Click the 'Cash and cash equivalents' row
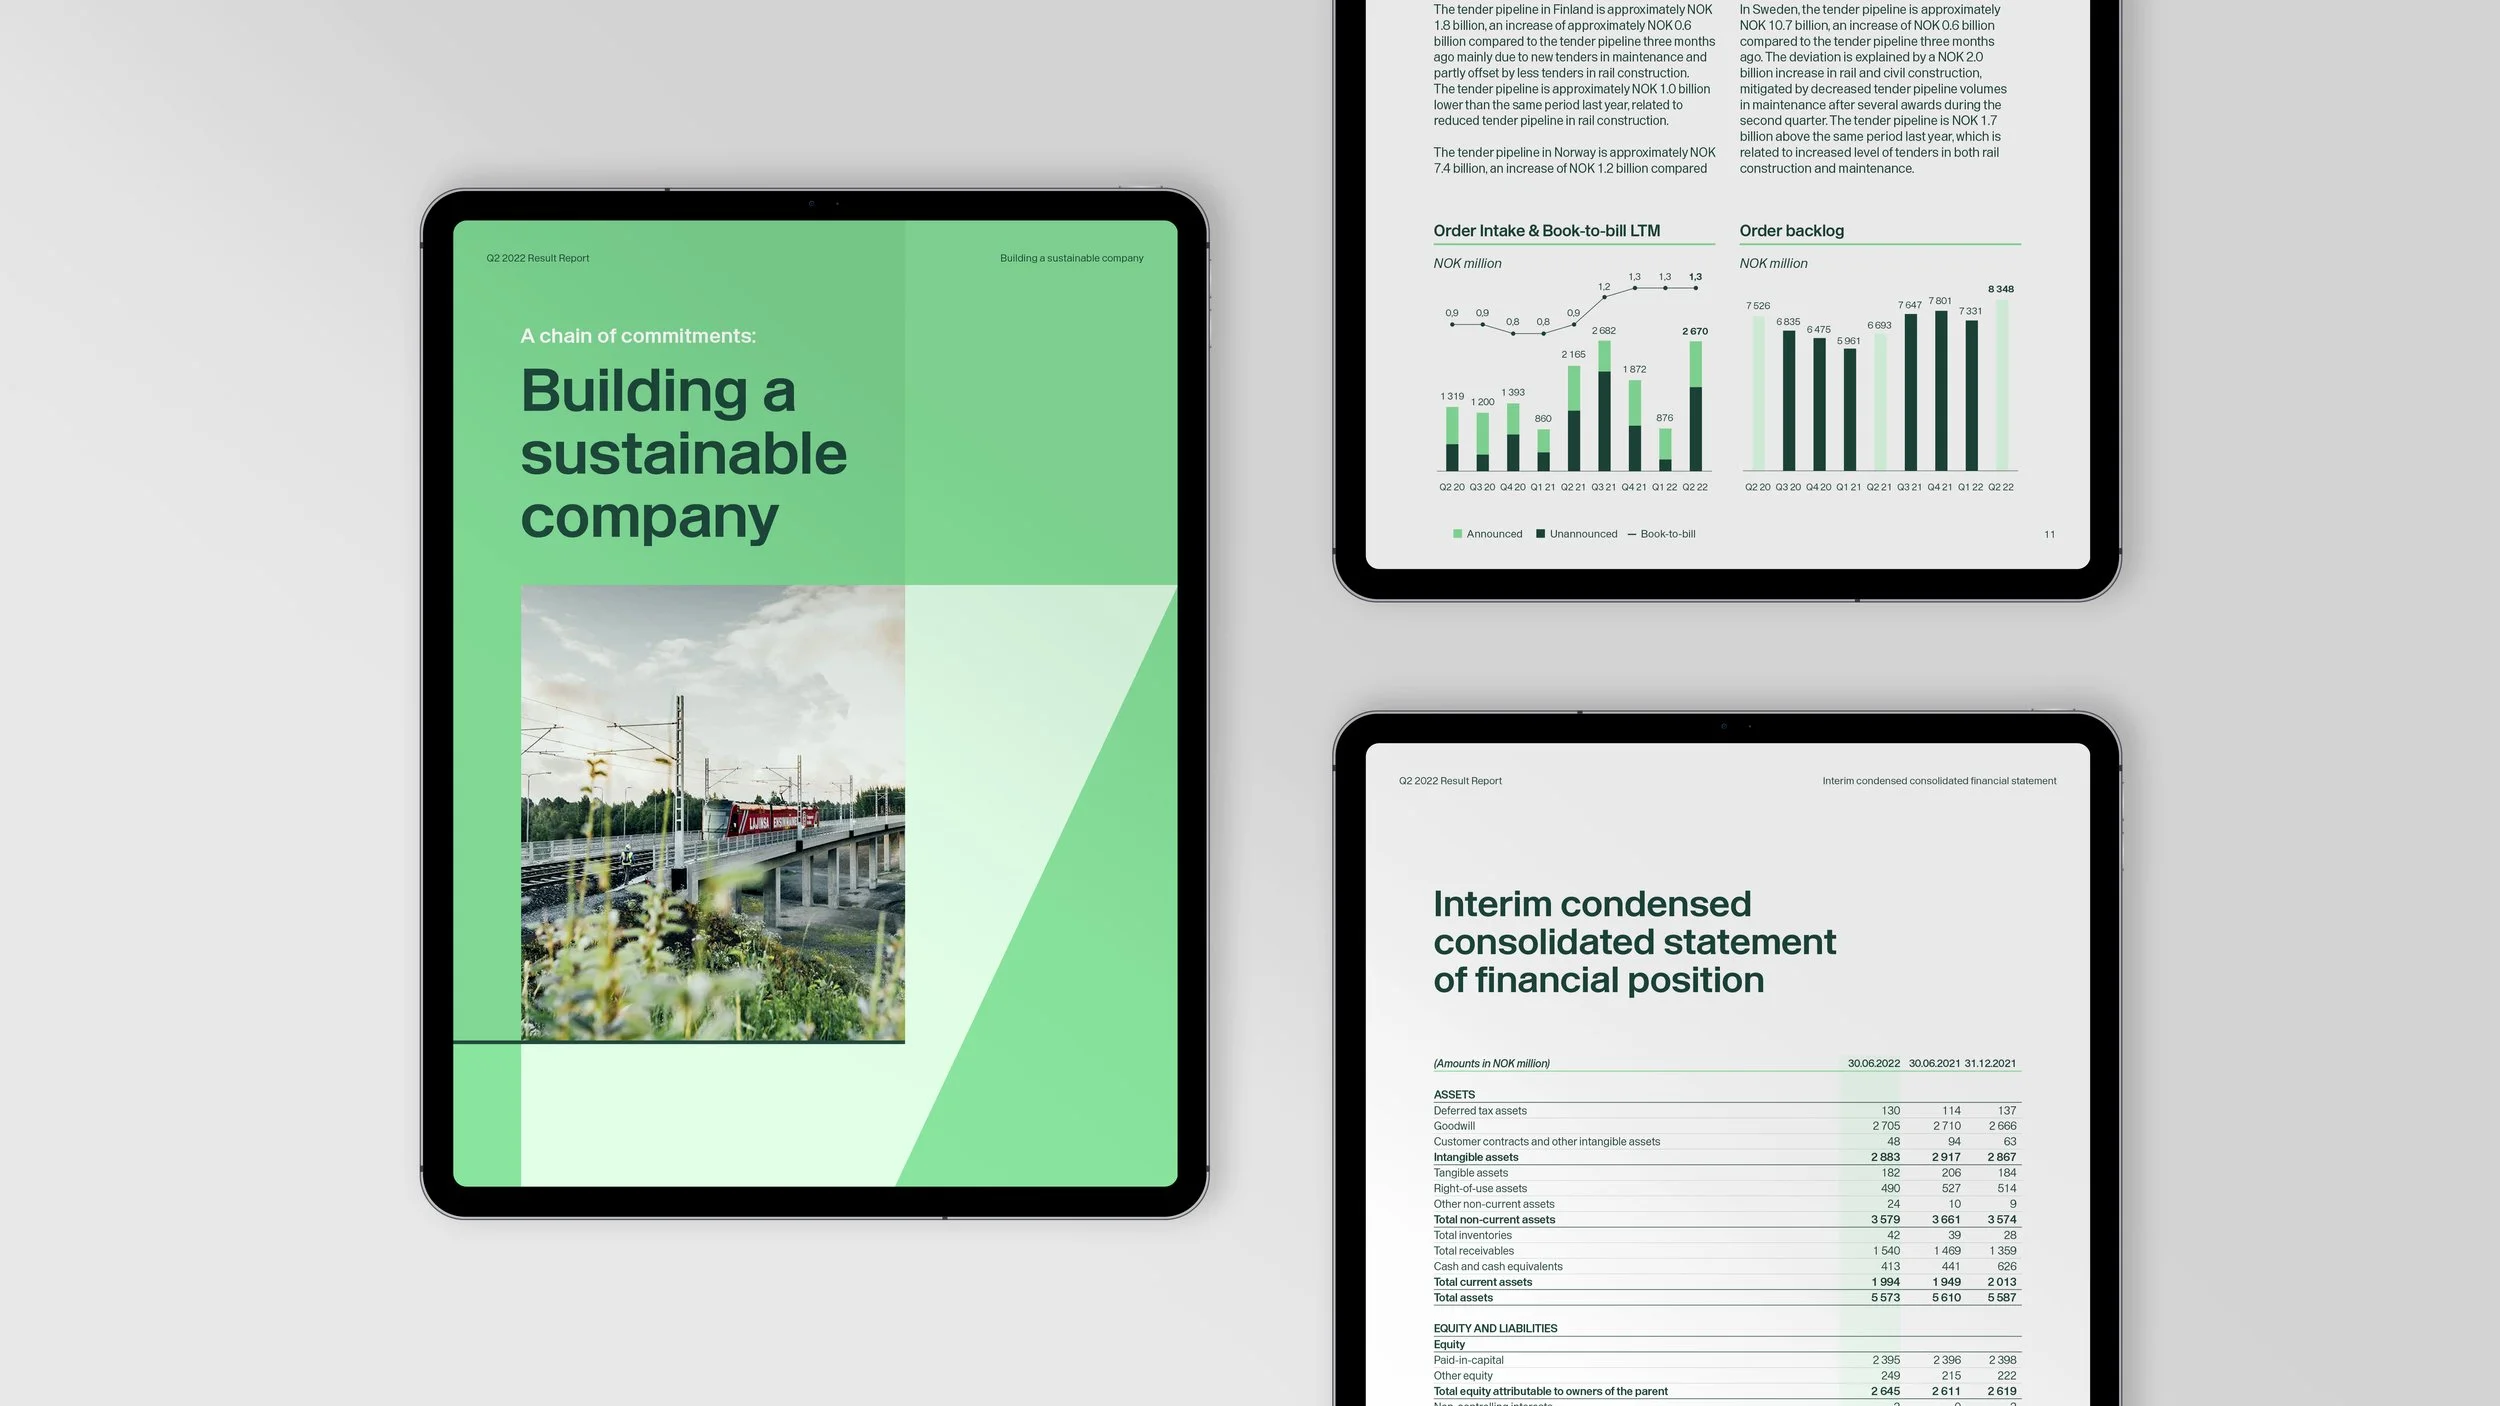This screenshot has height=1406, width=2500. tap(1497, 1266)
